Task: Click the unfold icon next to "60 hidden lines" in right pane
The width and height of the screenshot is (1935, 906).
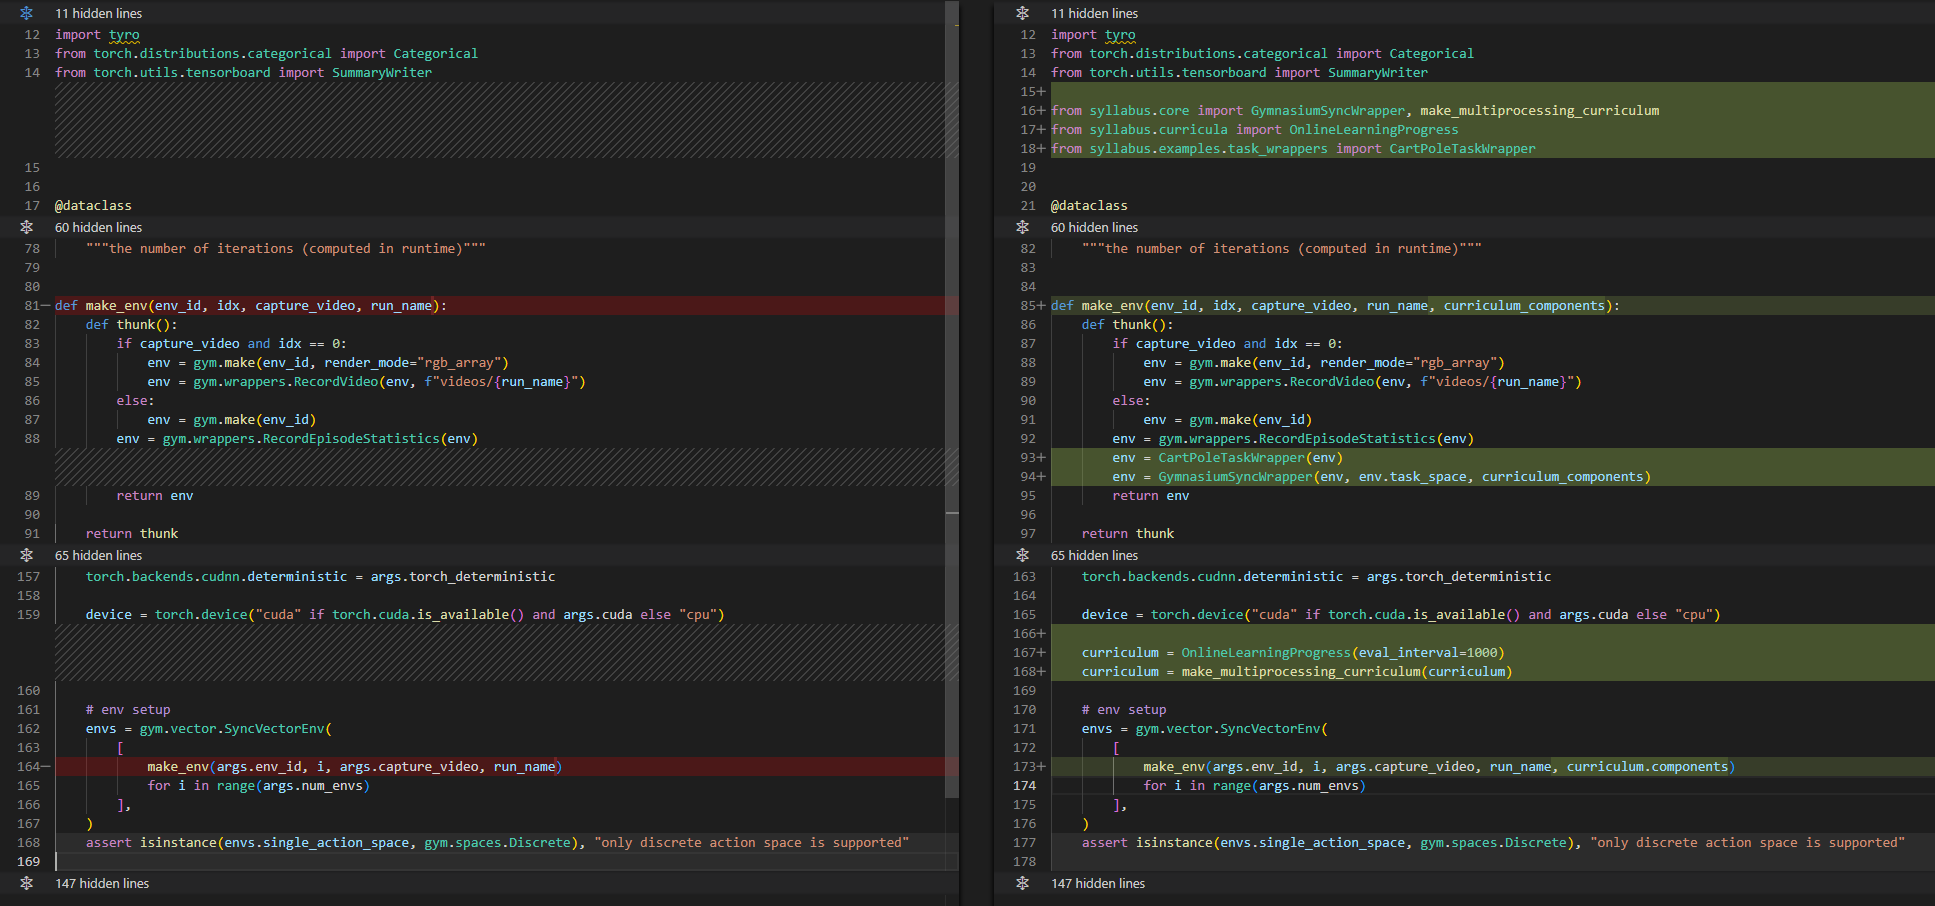Action: coord(1022,227)
